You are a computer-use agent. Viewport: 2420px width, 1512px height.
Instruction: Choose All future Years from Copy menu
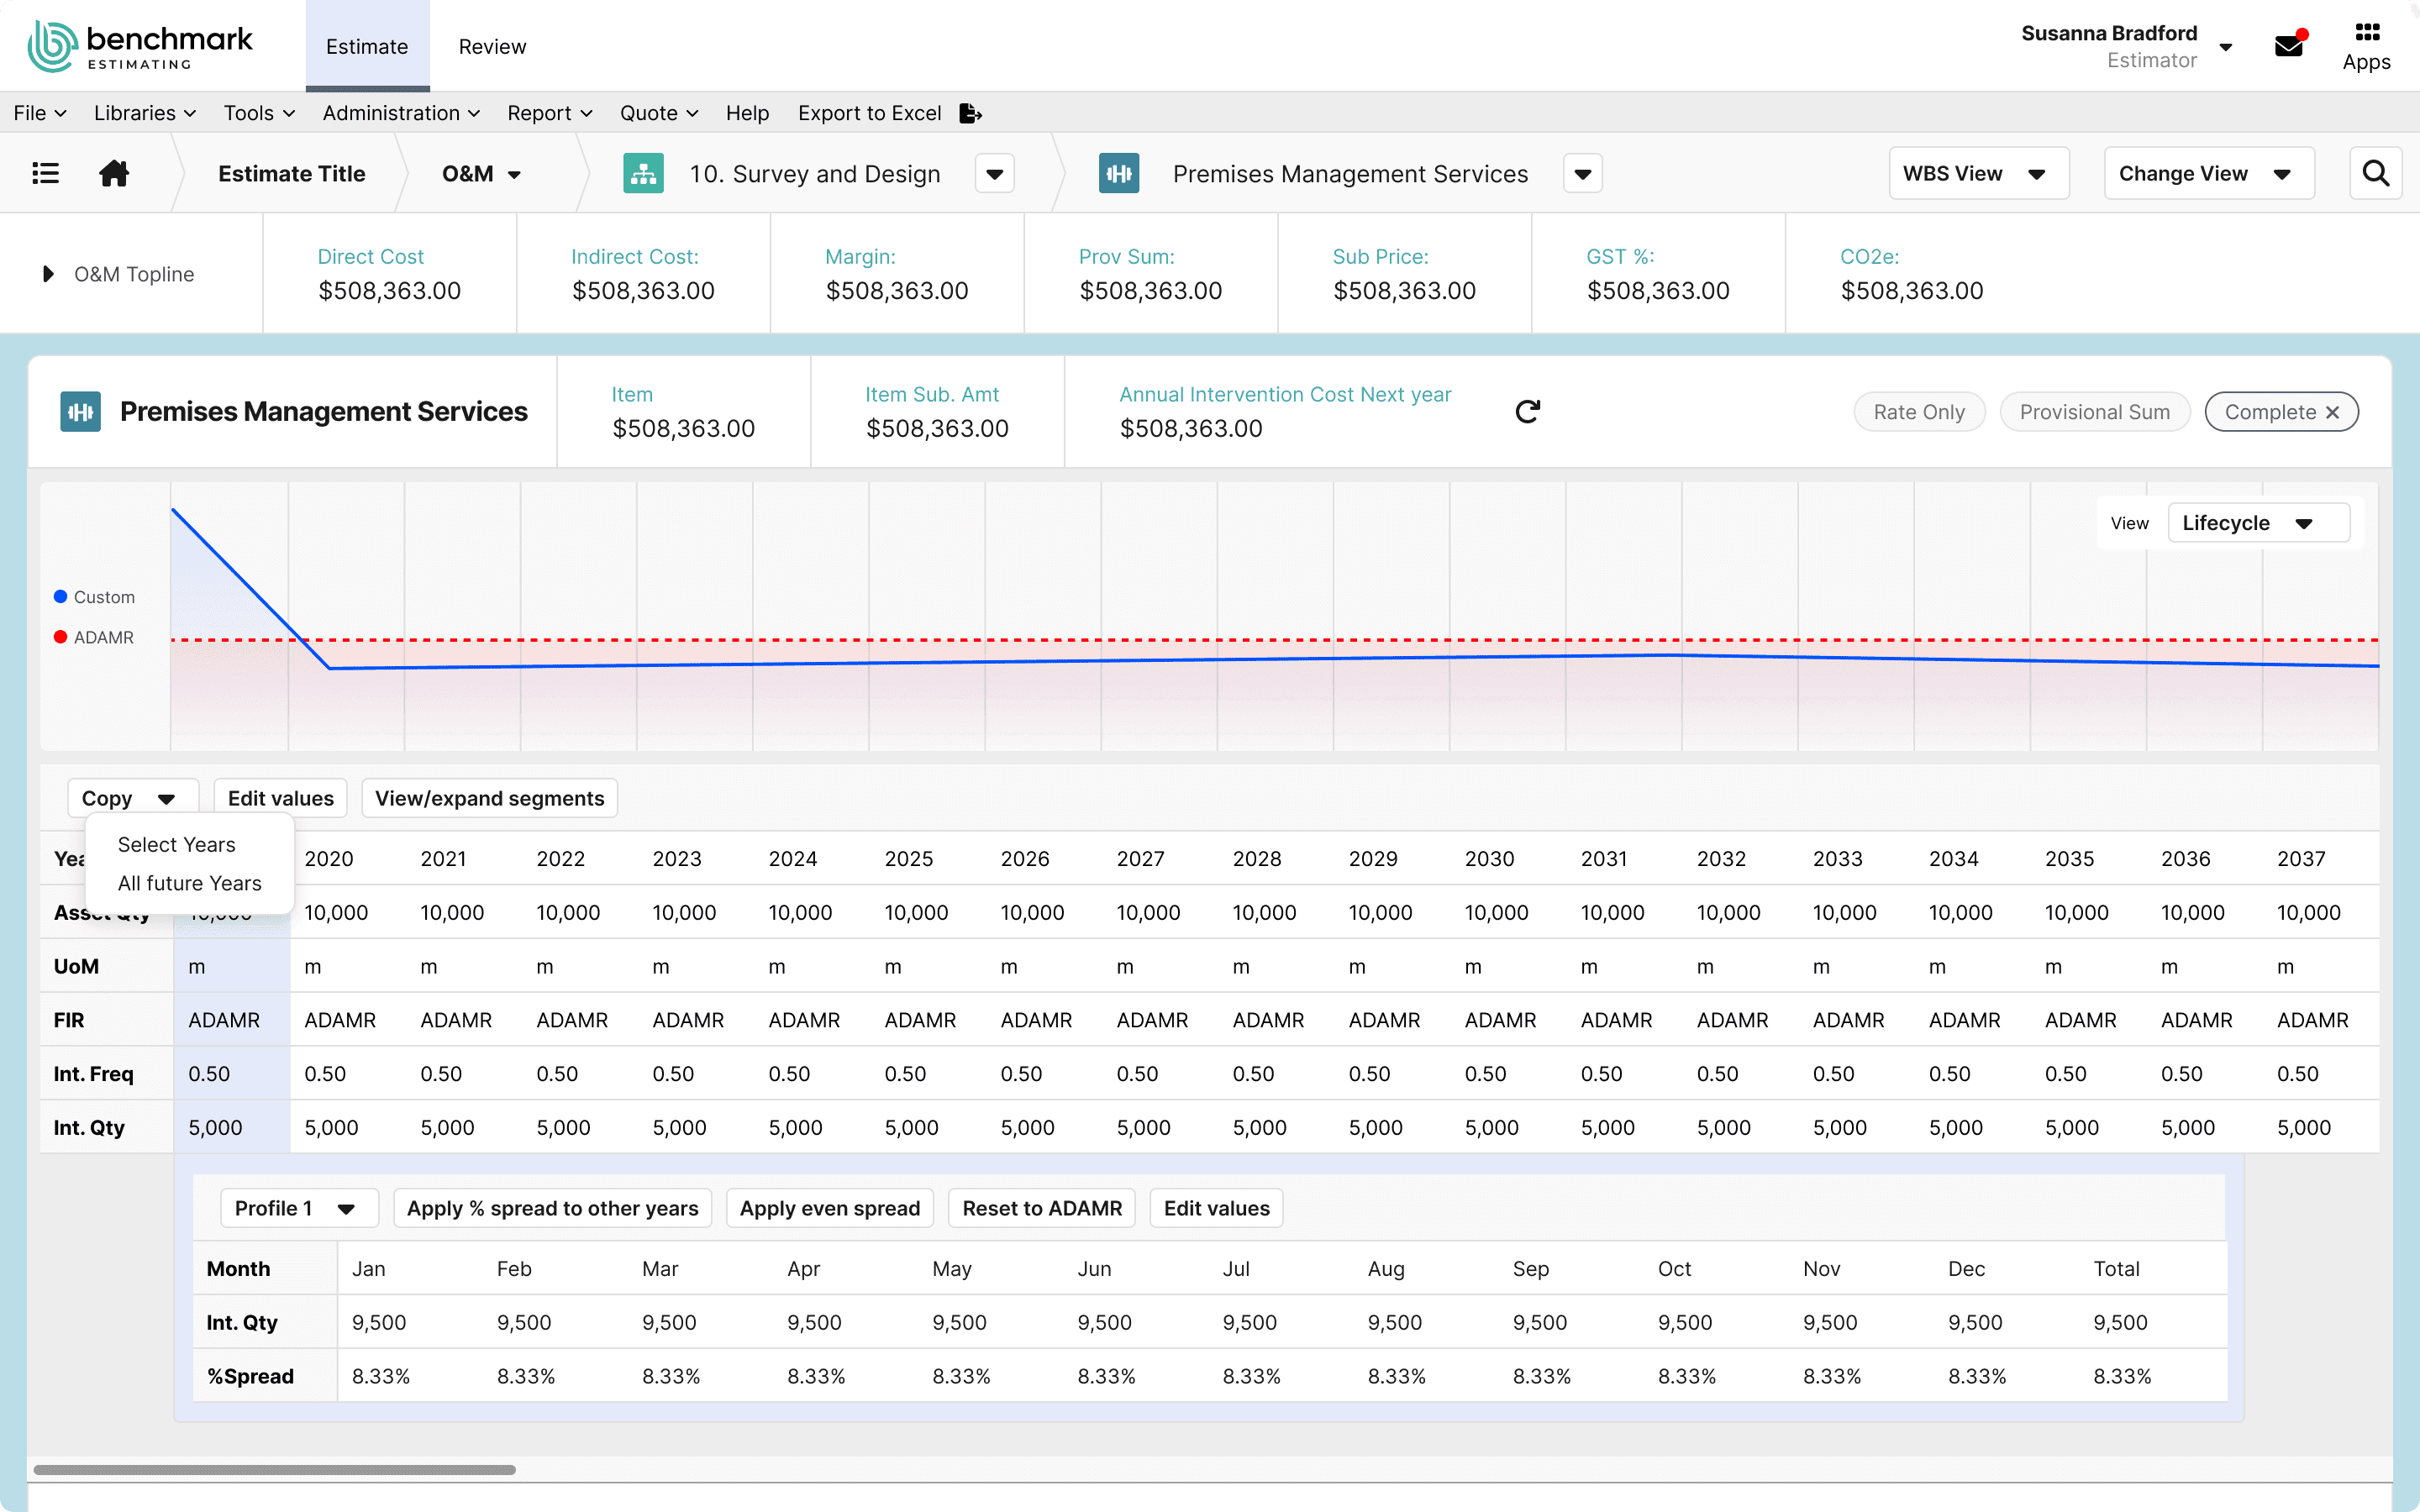(x=189, y=883)
